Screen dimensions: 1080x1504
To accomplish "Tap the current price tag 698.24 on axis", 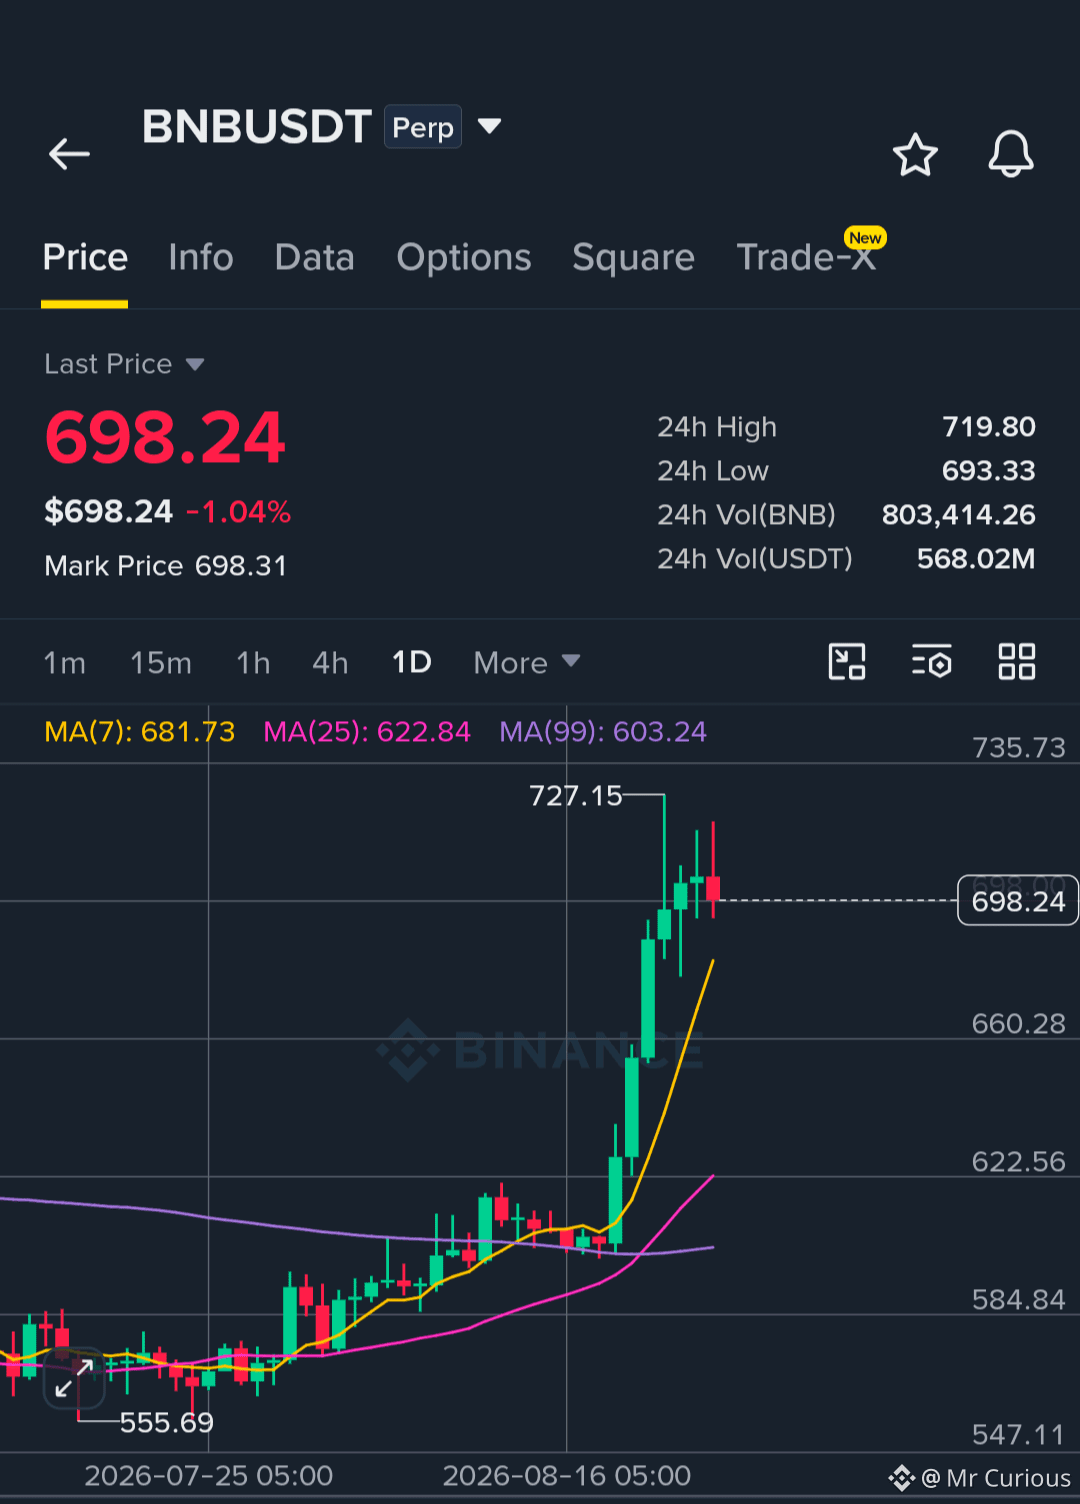I will pos(1018,901).
